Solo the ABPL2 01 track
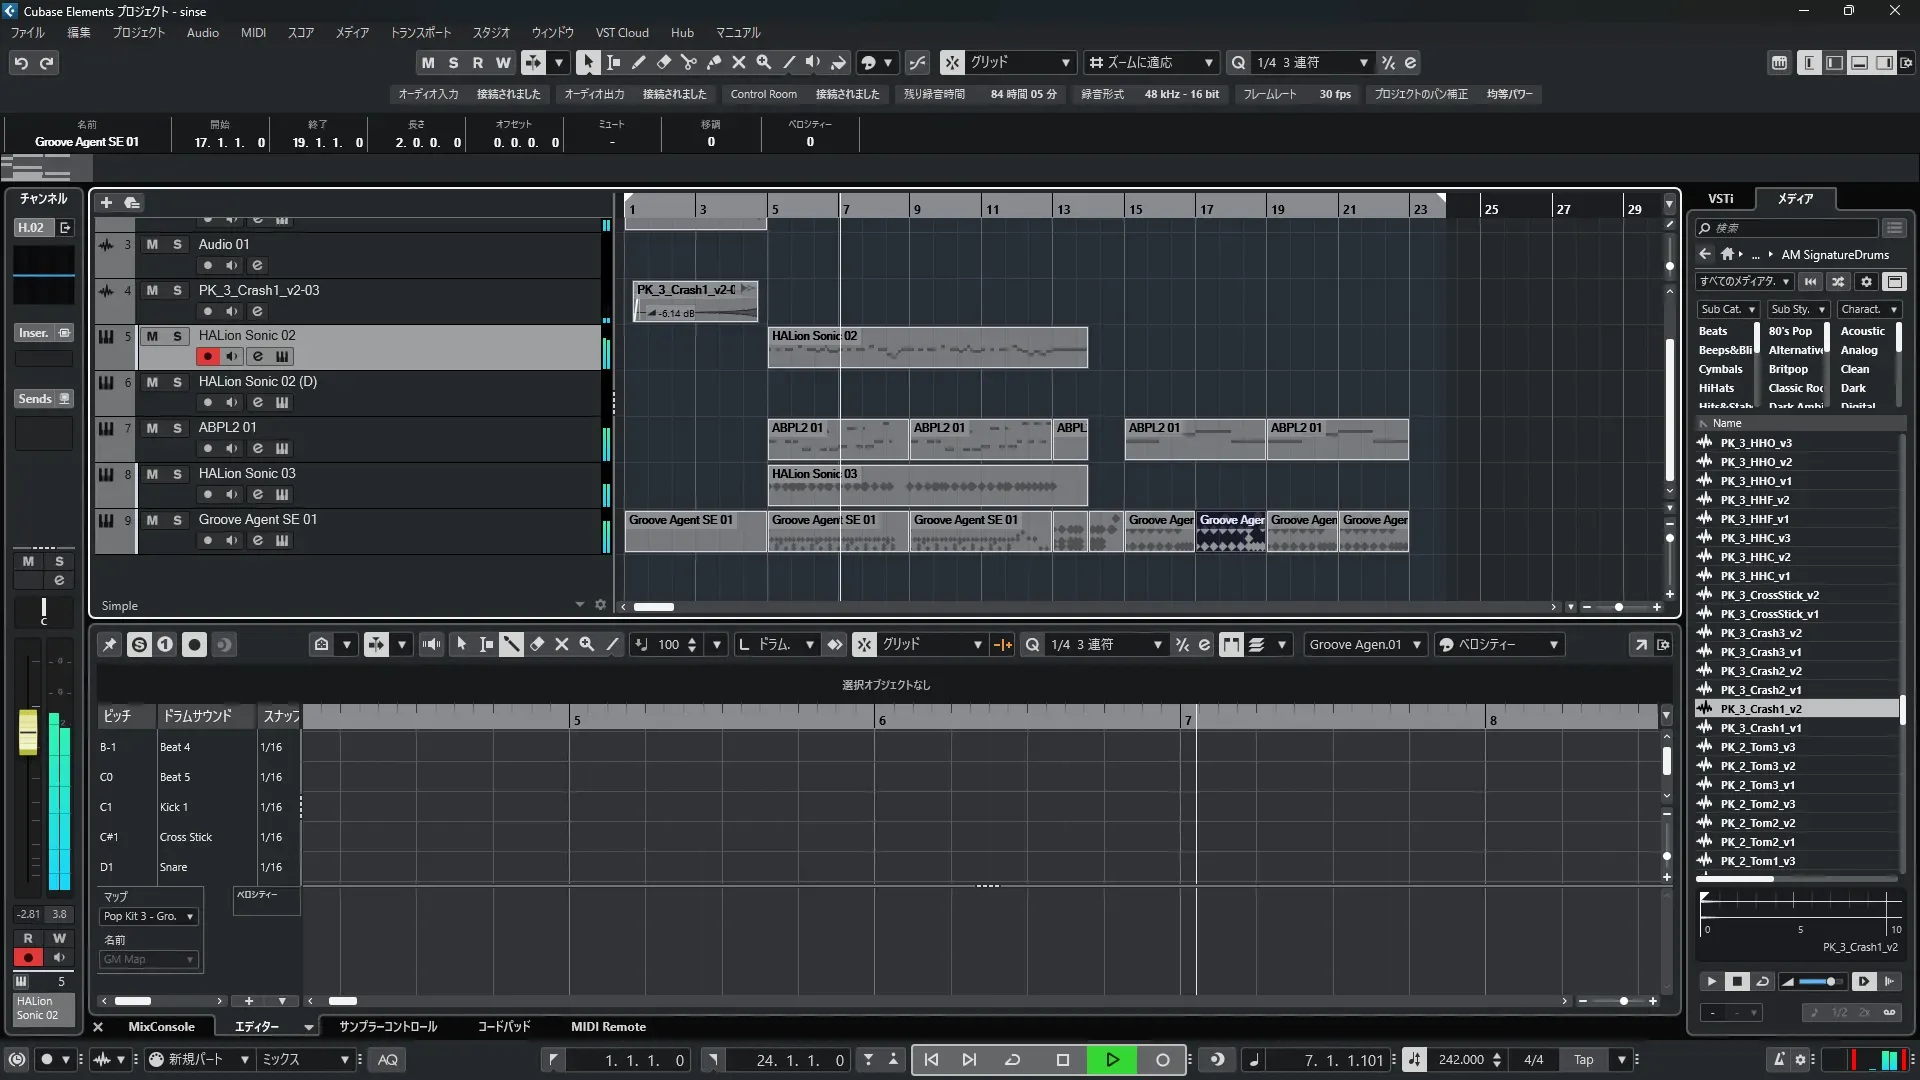1920x1080 pixels. (177, 428)
